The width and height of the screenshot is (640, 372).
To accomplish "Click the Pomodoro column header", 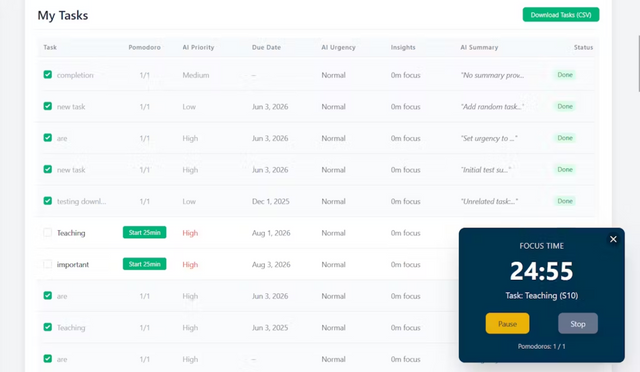I will point(144,47).
